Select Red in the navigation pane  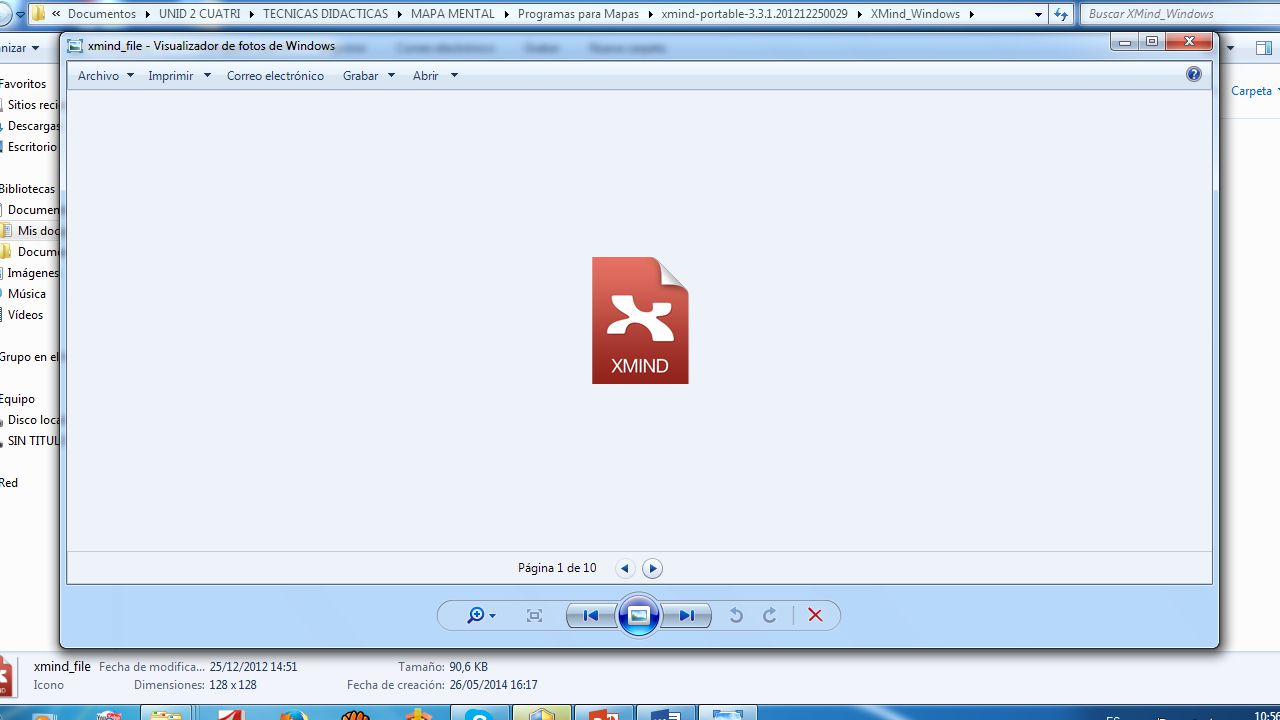pyautogui.click(x=9, y=483)
